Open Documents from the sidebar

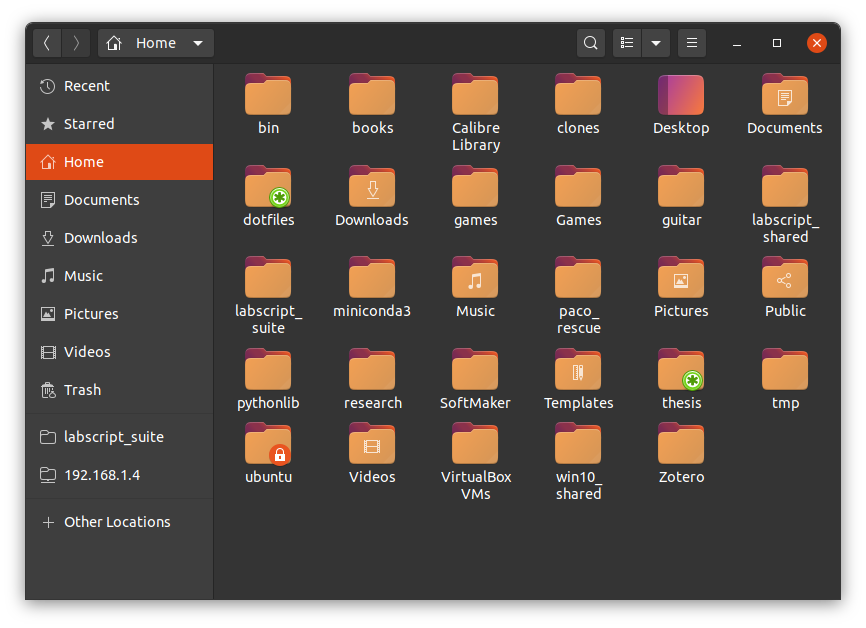tap(119, 200)
